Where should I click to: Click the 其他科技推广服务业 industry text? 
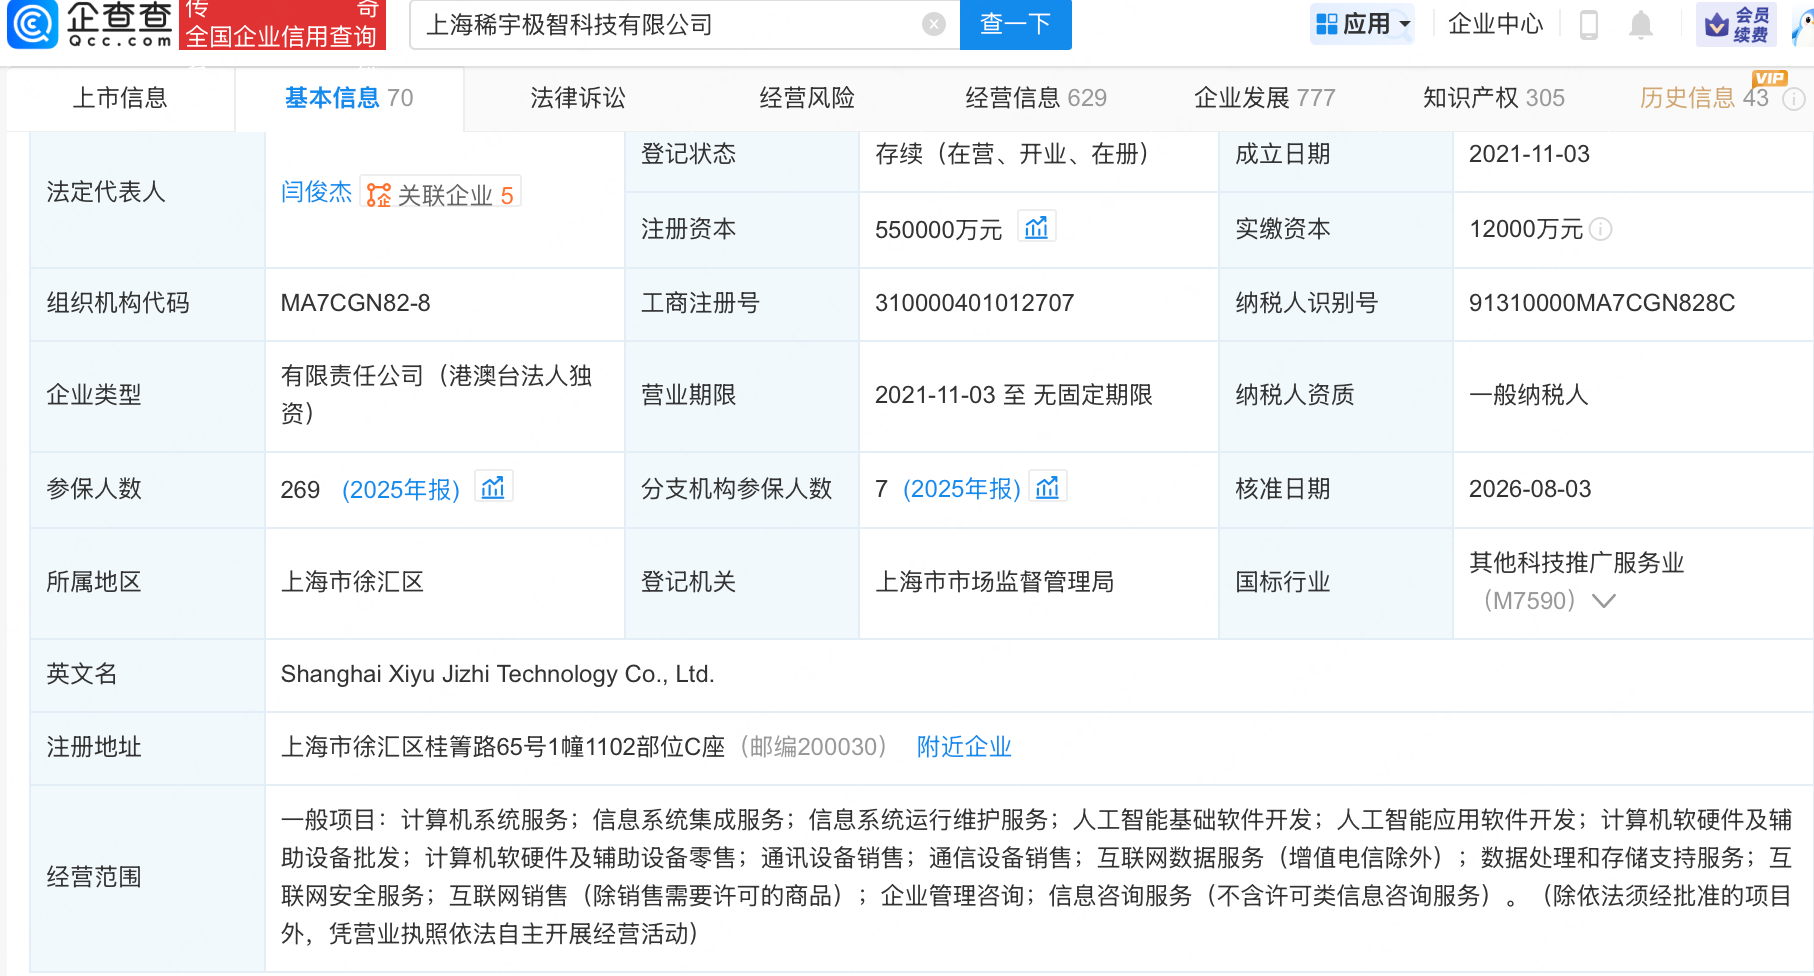(1577, 563)
